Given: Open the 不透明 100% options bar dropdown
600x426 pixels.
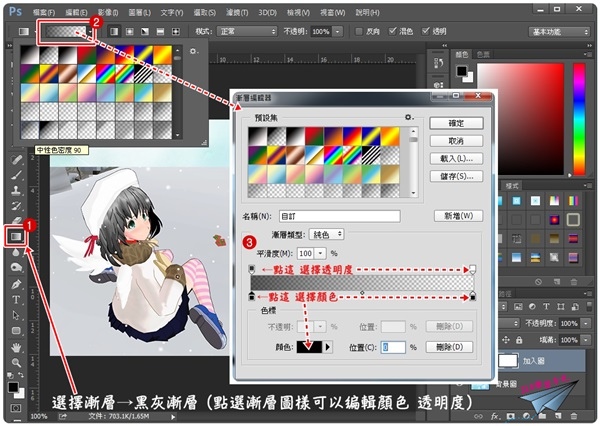Looking at the screenshot, I should pyautogui.click(x=338, y=31).
